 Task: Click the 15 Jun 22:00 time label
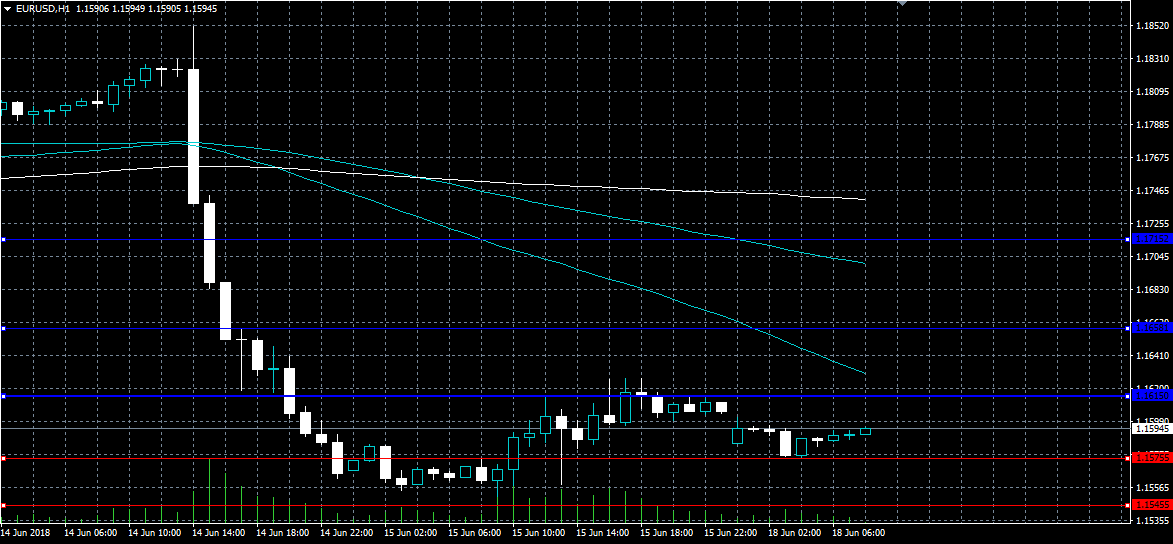point(731,533)
